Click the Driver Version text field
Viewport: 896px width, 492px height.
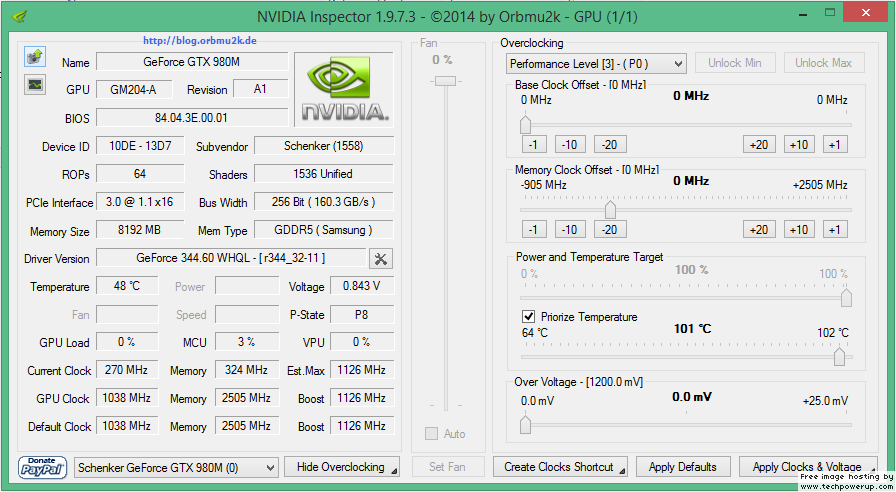230,259
